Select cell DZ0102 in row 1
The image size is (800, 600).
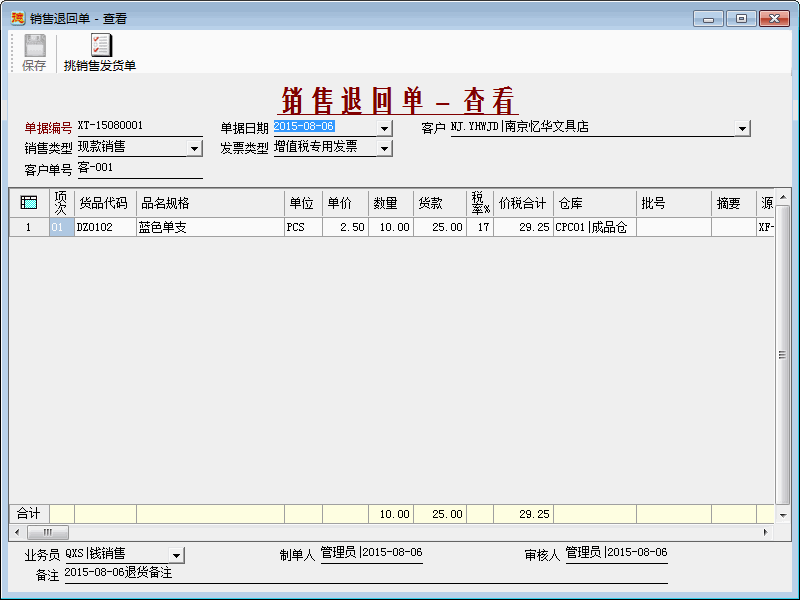[105, 227]
